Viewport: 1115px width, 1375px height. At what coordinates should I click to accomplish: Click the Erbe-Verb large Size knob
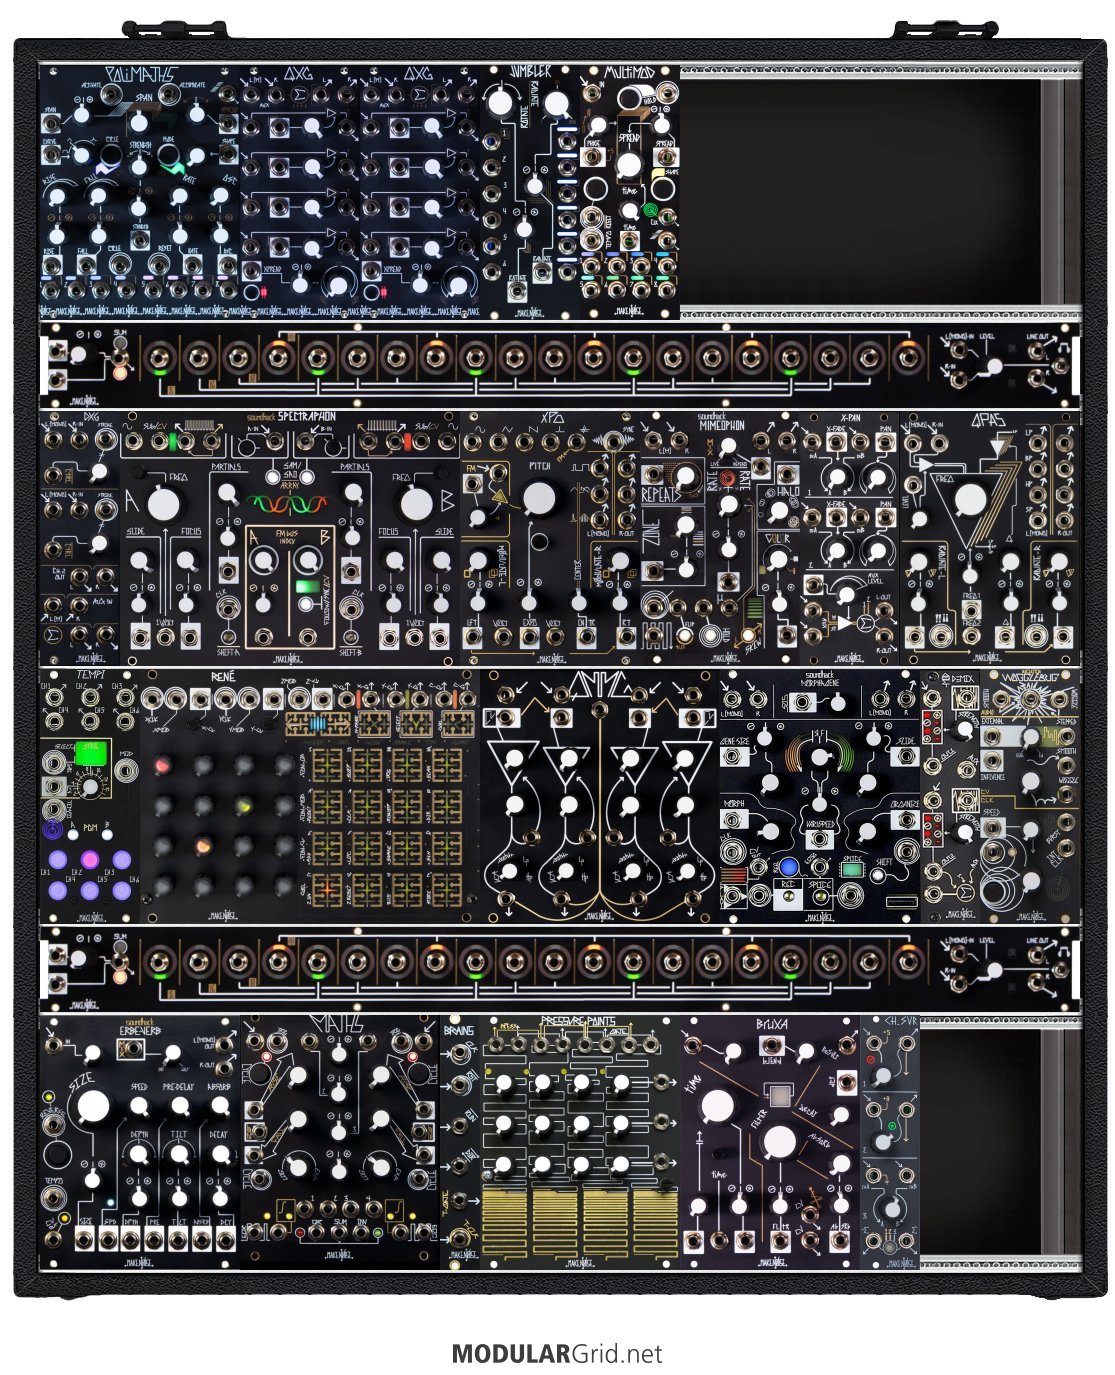(93, 1106)
